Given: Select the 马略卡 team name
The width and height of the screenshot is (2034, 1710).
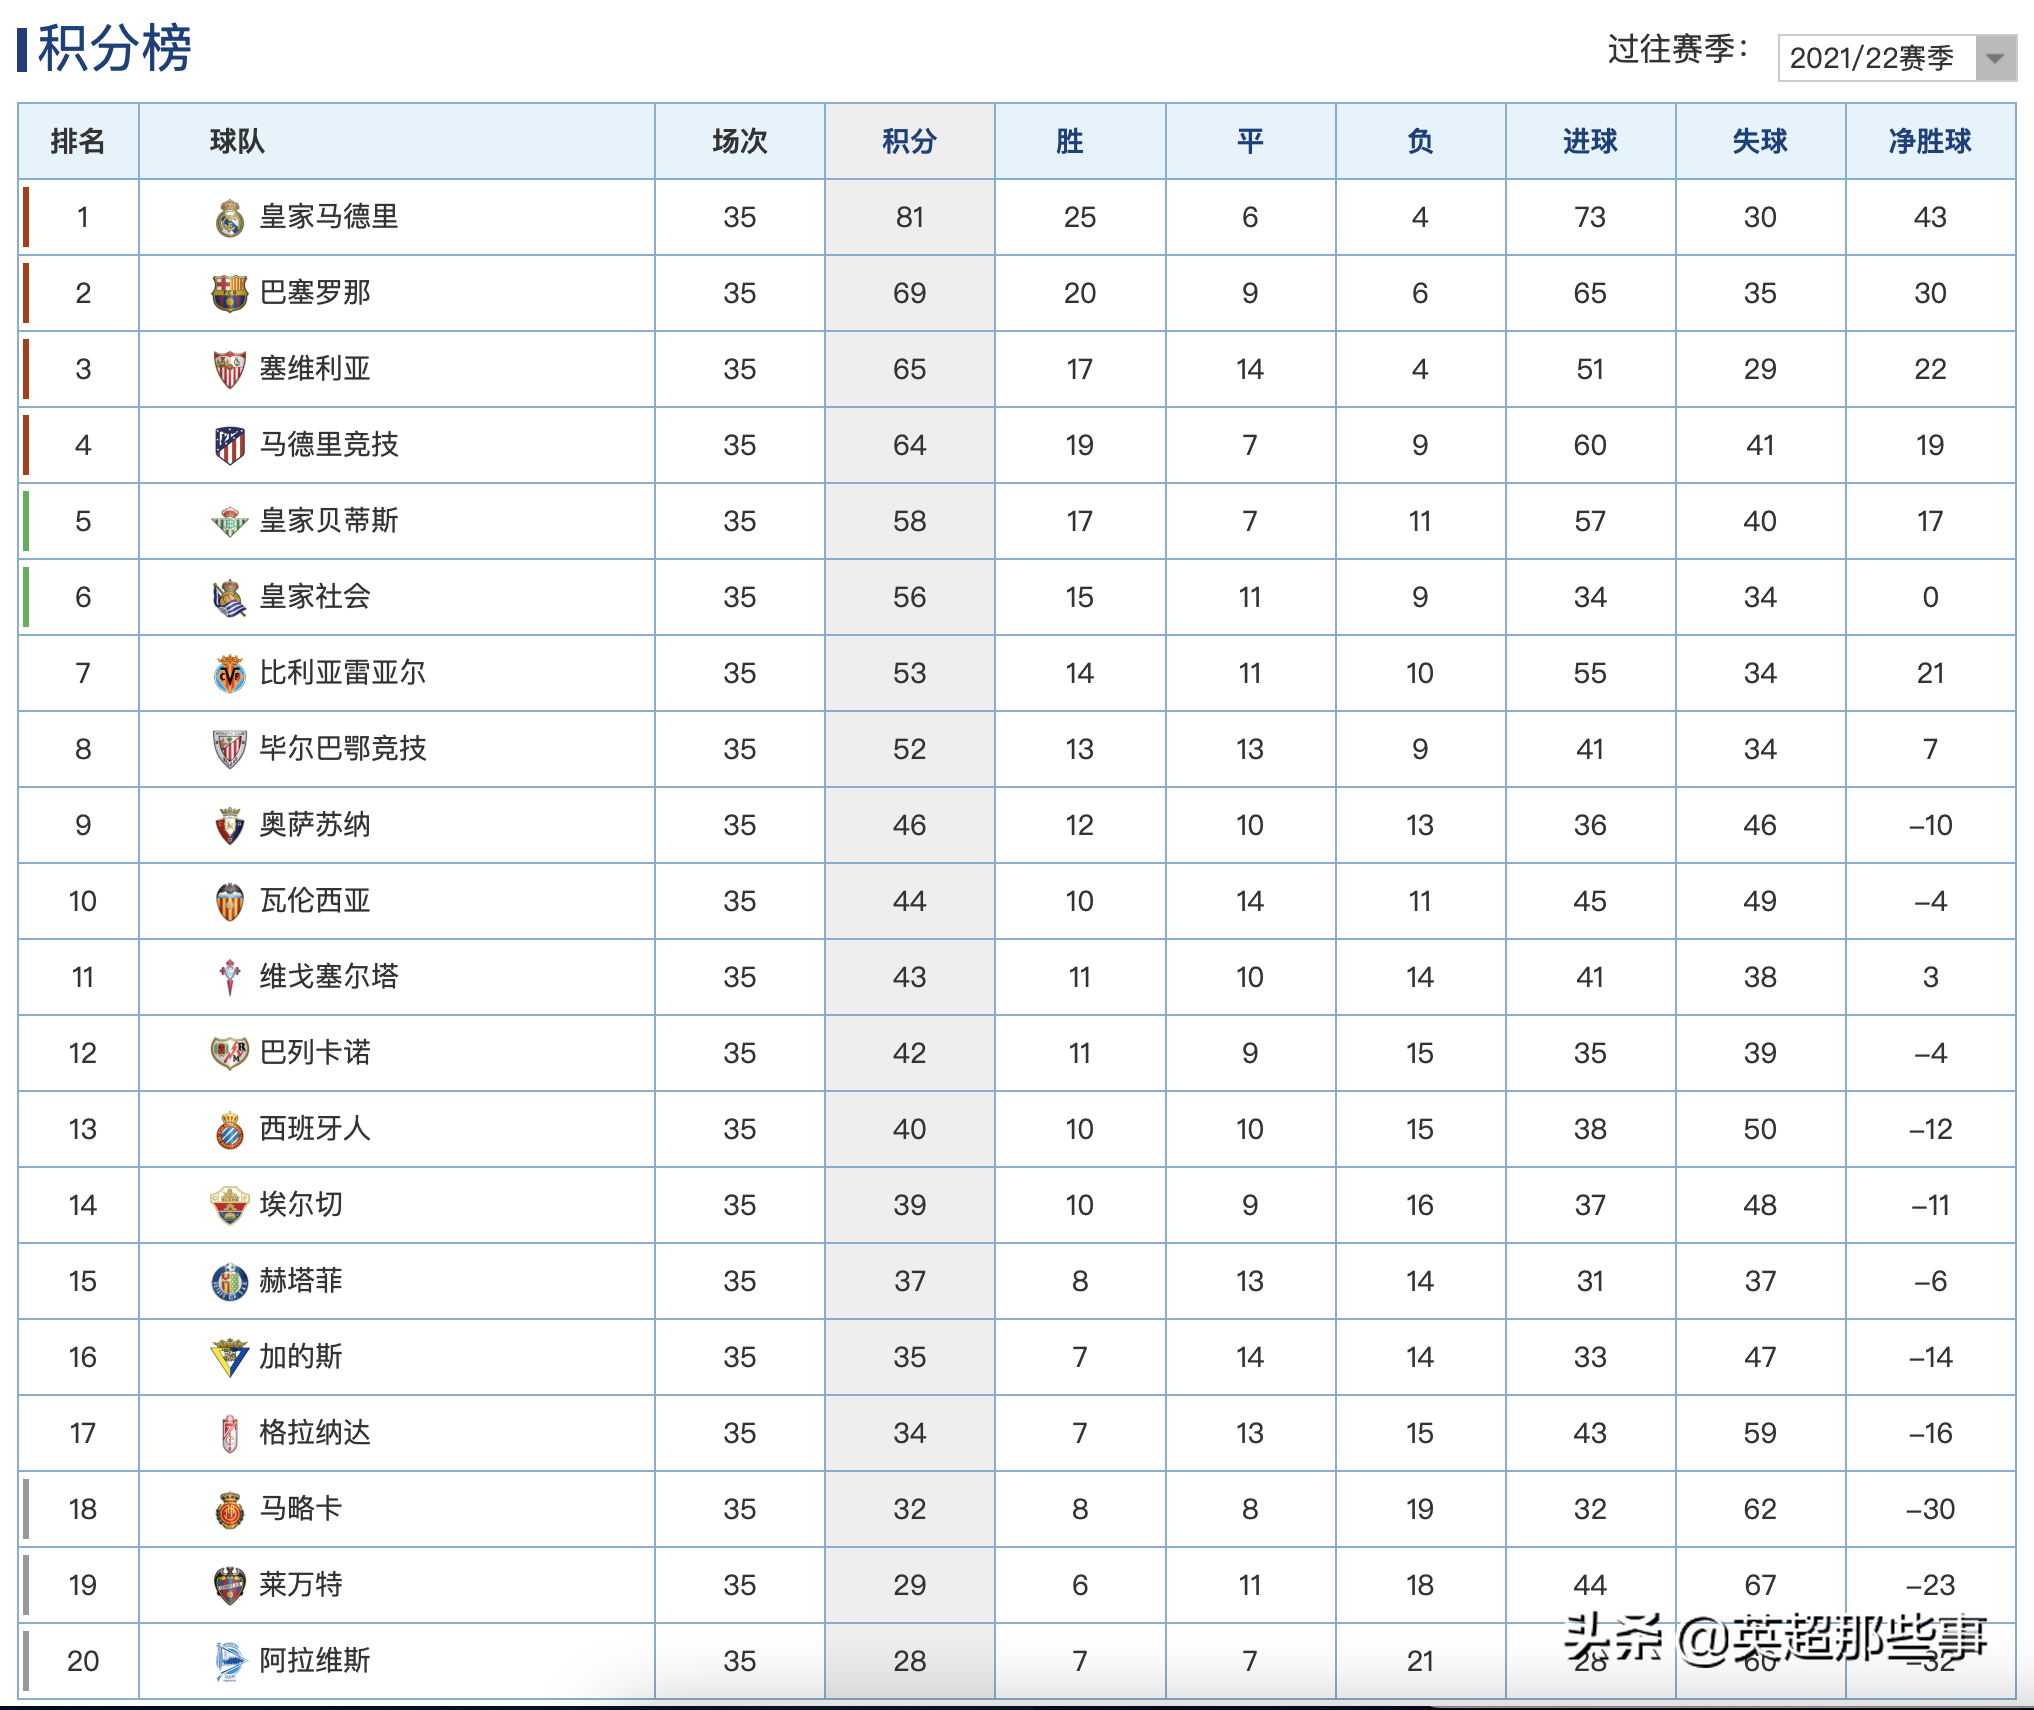Looking at the screenshot, I should coord(301,1509).
